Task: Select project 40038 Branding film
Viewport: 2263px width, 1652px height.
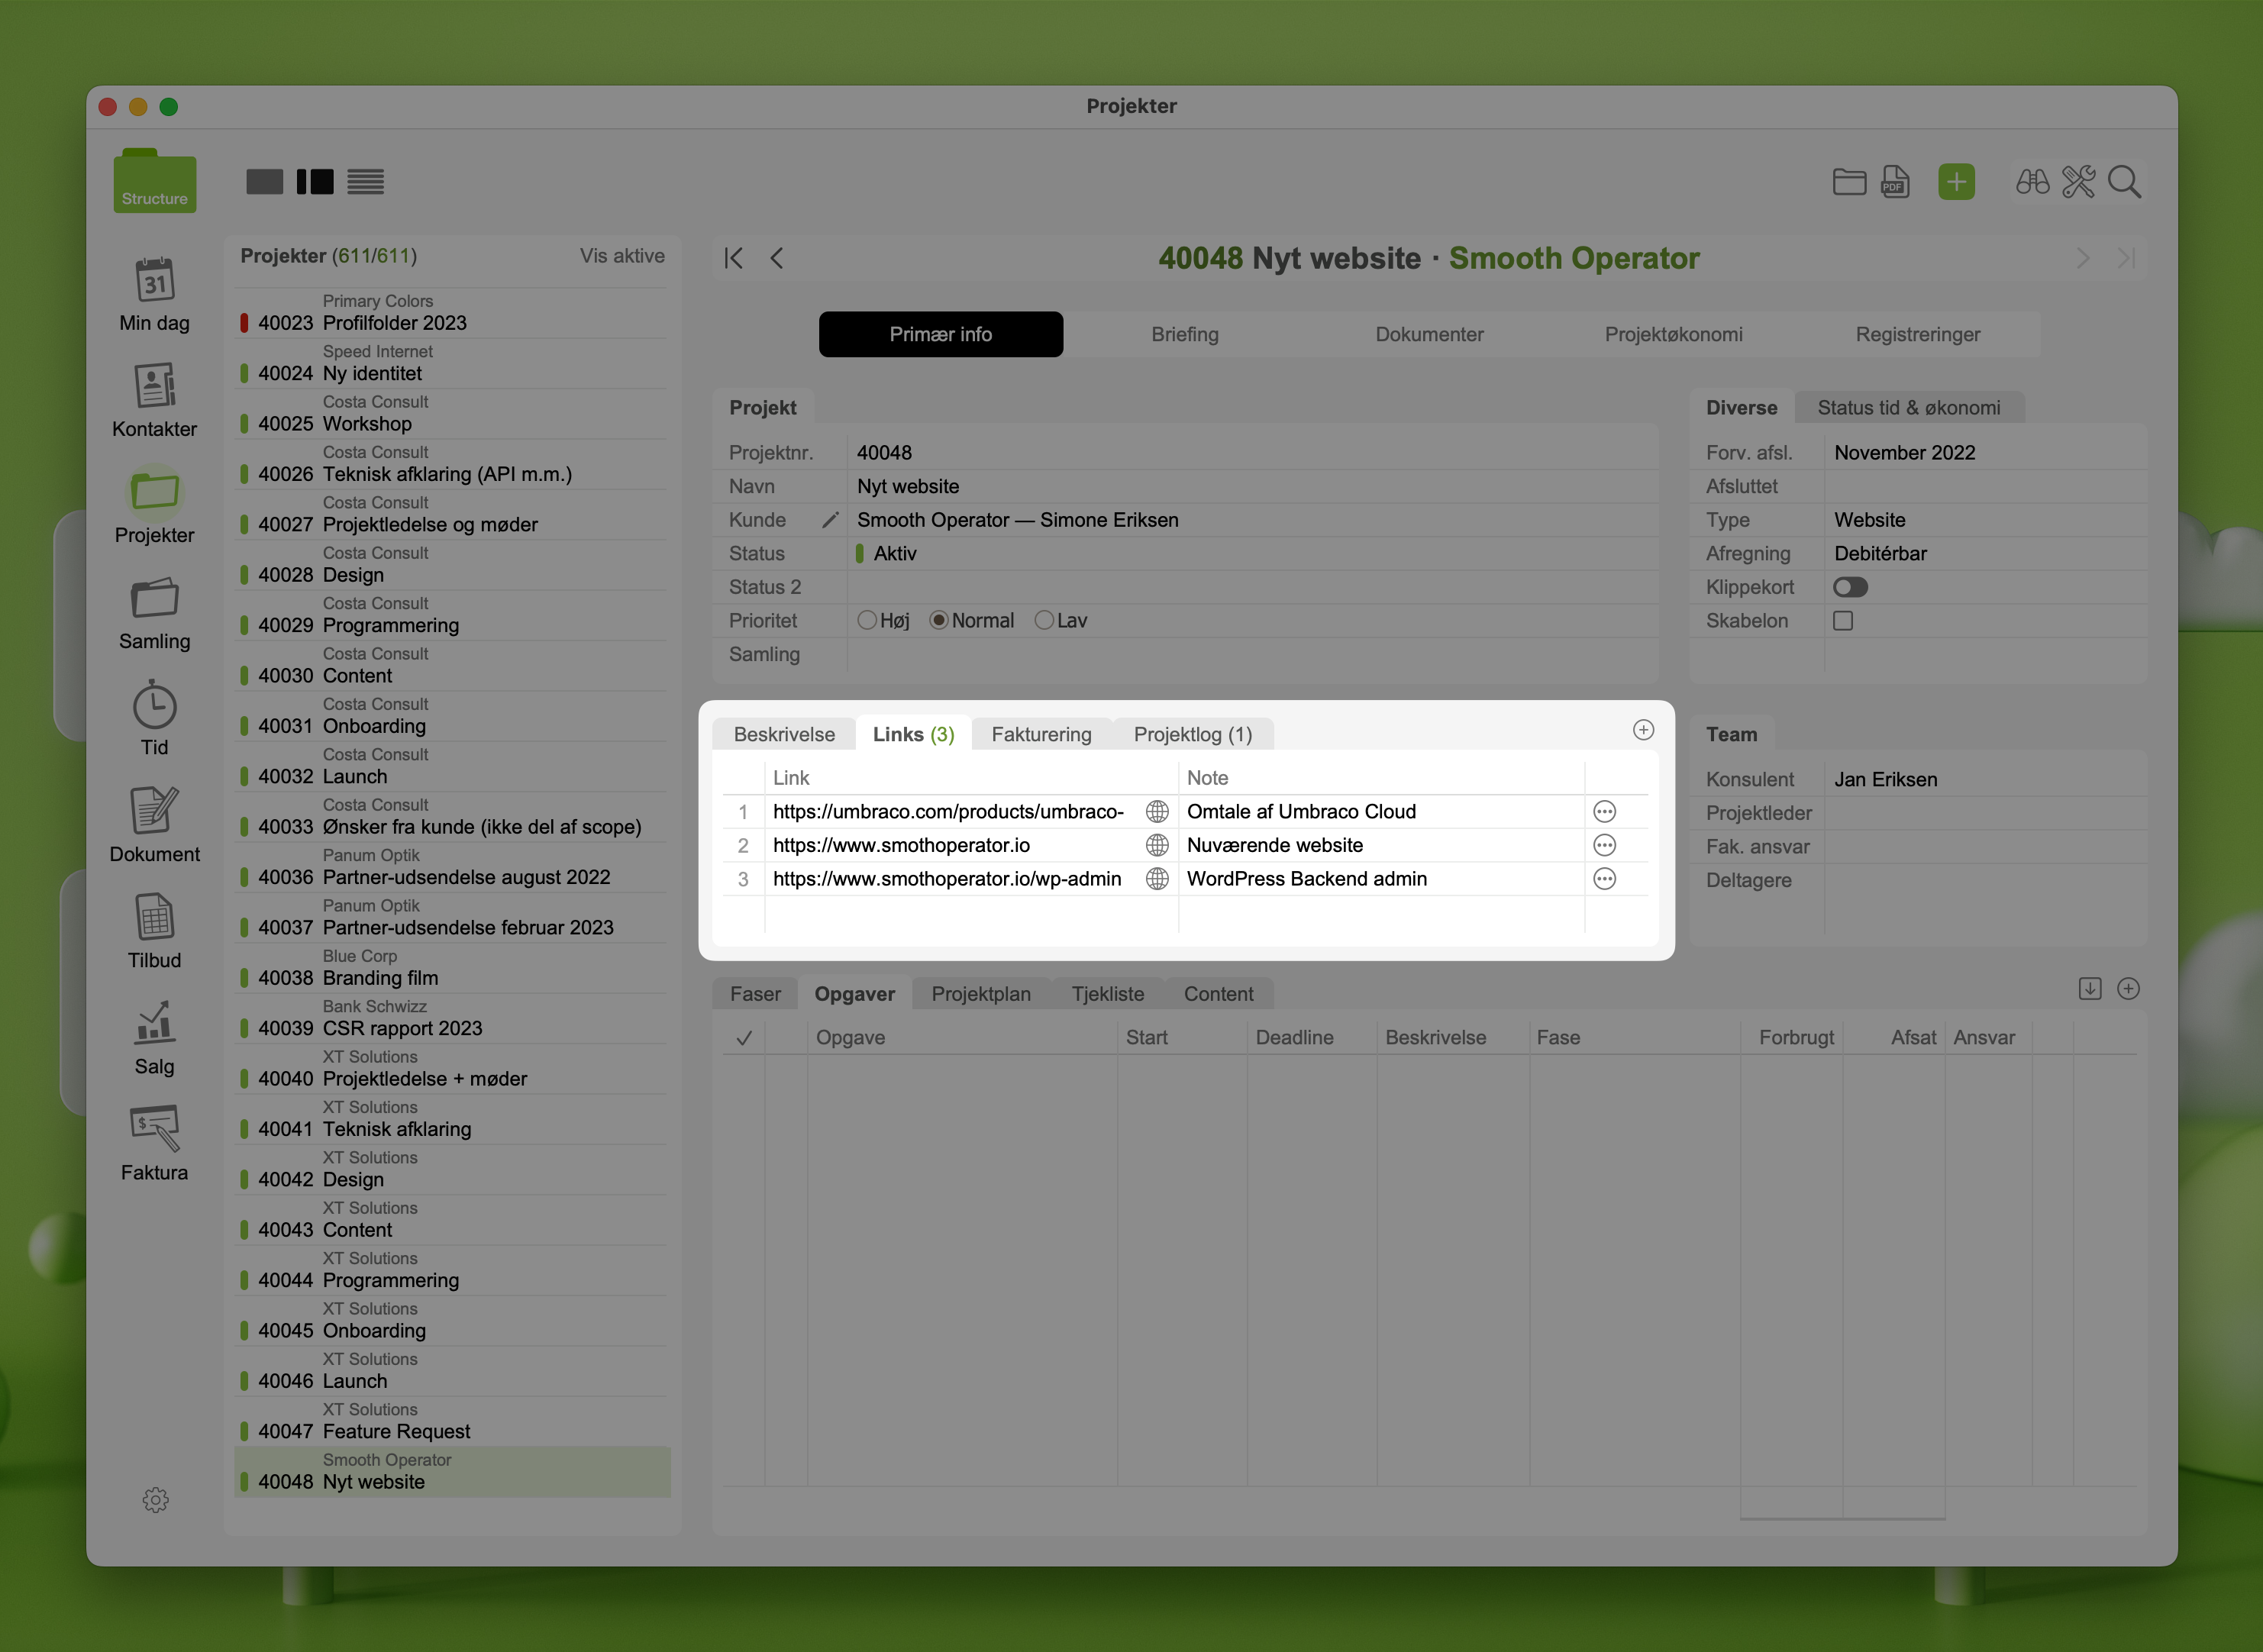Action: pyautogui.click(x=380, y=978)
